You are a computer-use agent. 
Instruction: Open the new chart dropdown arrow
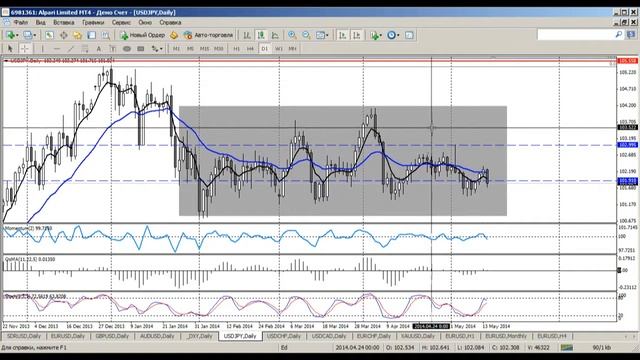point(17,36)
